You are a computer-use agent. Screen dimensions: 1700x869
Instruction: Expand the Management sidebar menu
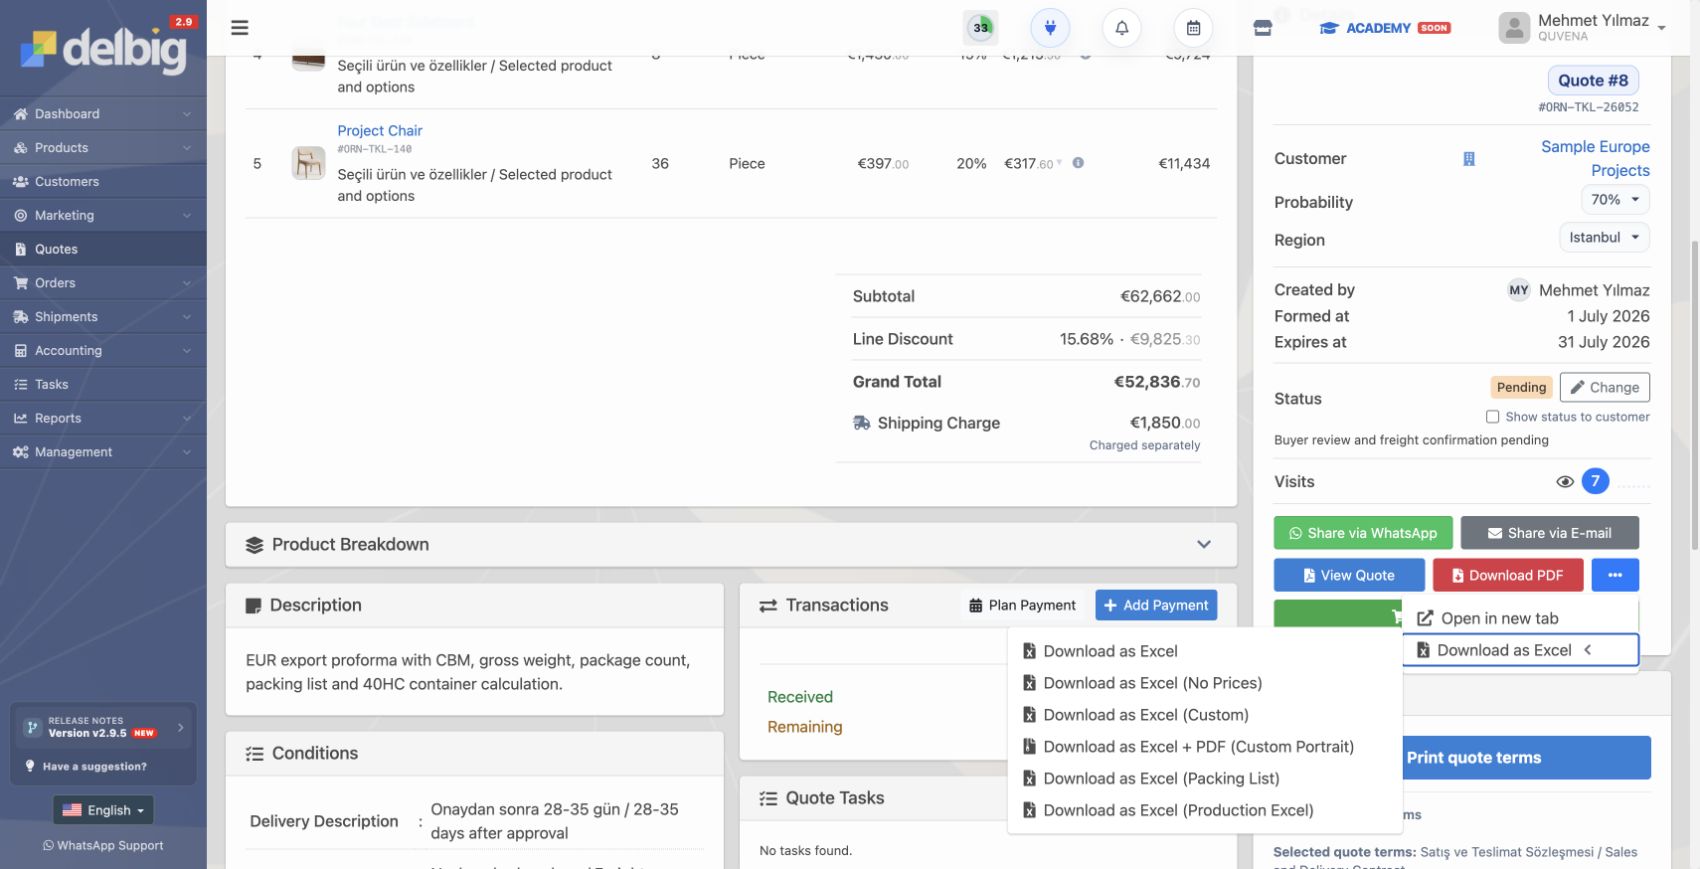(x=103, y=452)
